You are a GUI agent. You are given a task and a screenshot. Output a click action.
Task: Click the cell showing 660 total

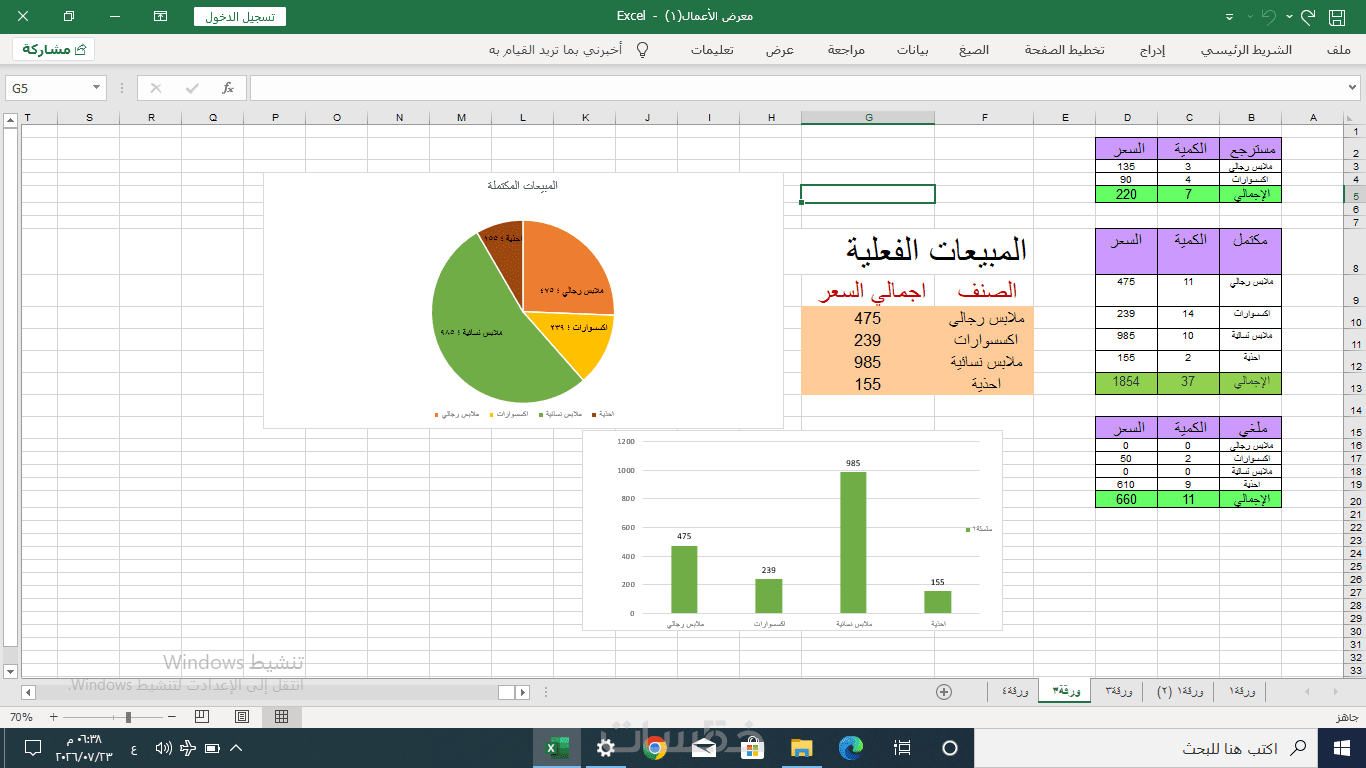(1126, 499)
